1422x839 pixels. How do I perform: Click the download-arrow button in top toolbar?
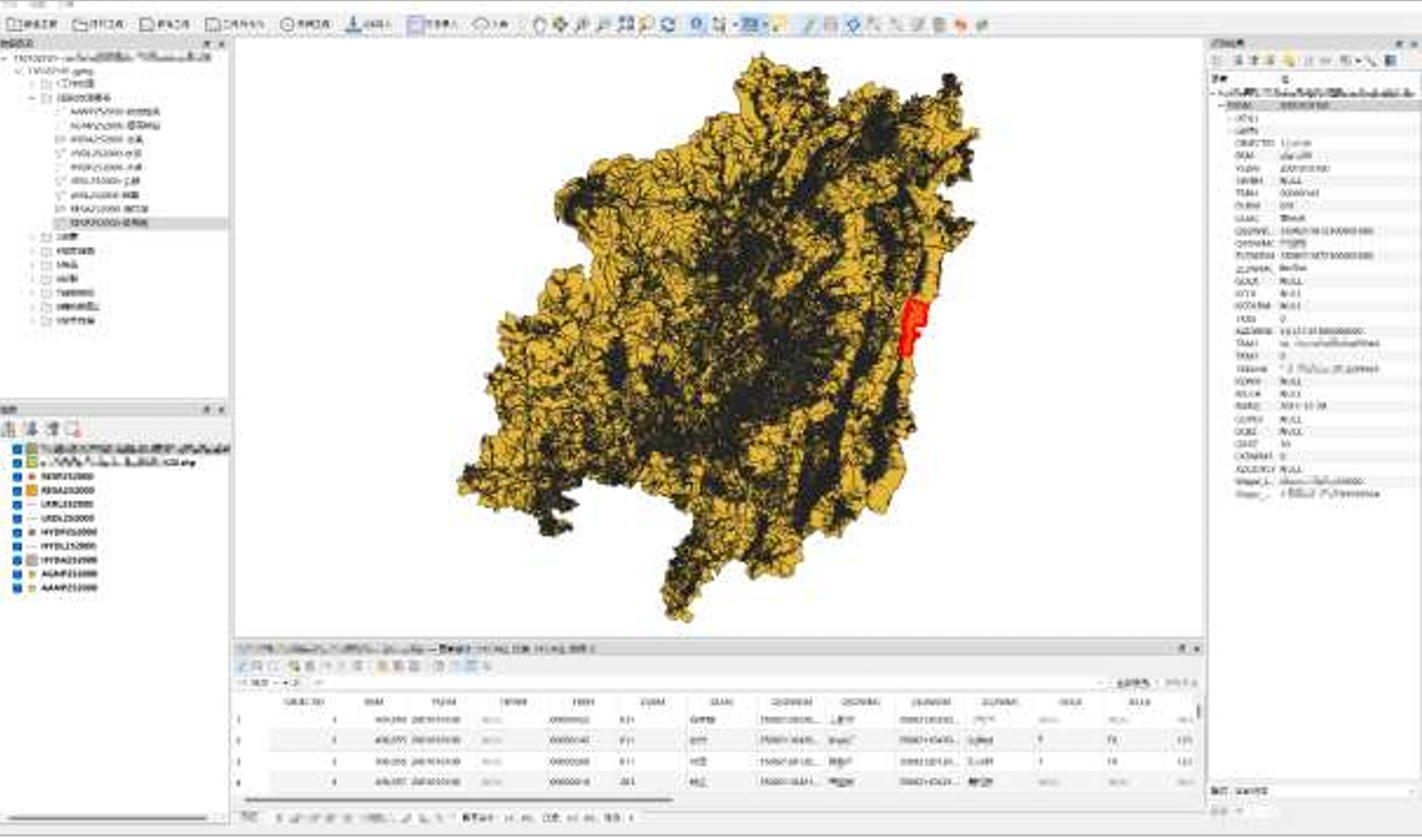[x=368, y=24]
